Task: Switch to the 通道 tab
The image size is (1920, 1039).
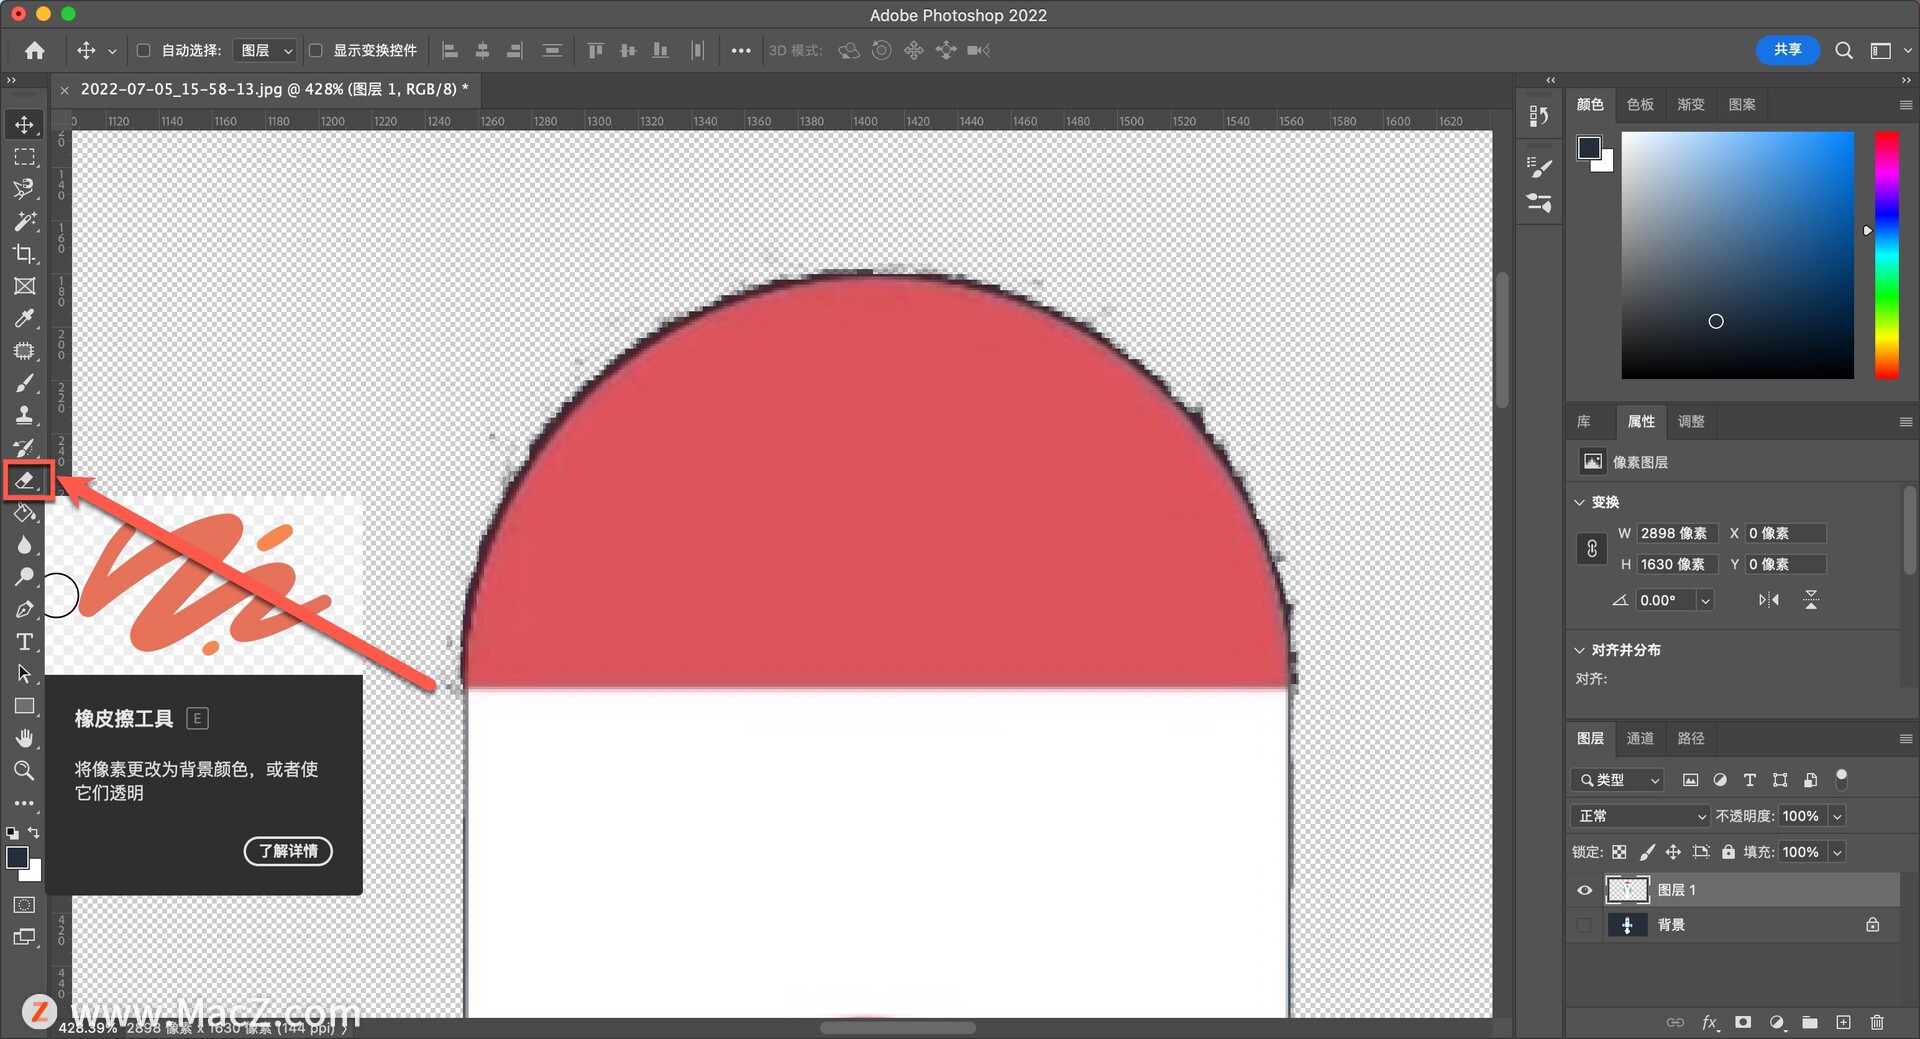Action: [1640, 738]
